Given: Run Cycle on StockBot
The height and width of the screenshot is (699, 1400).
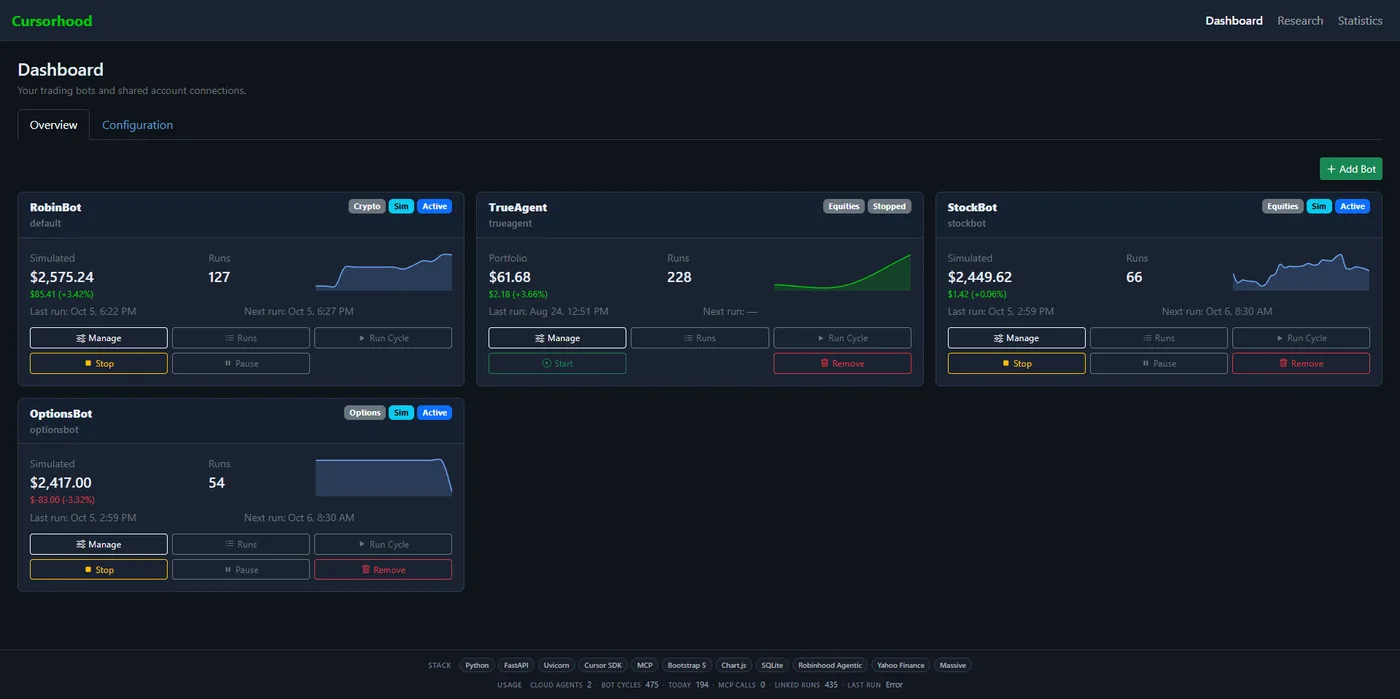Looking at the screenshot, I should tap(1301, 338).
